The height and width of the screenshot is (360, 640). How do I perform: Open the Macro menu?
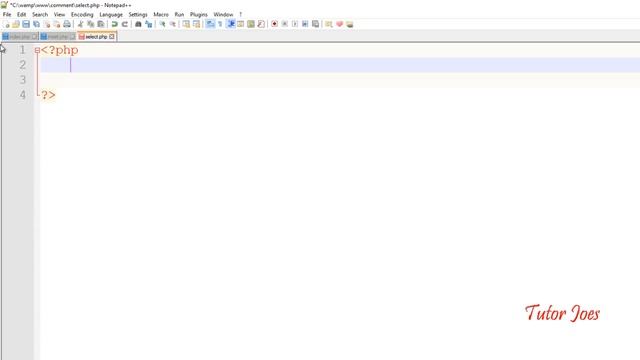[x=161, y=14]
